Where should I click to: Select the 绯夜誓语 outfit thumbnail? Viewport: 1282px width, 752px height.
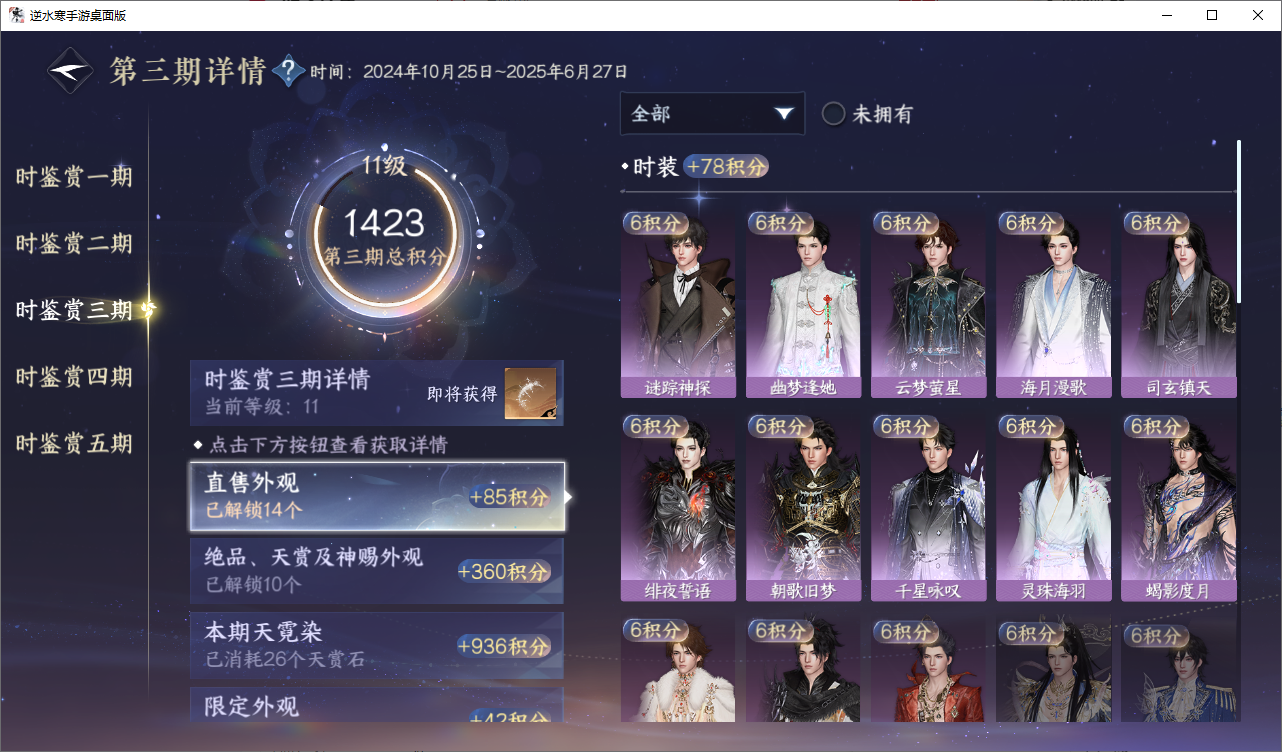tap(678, 507)
